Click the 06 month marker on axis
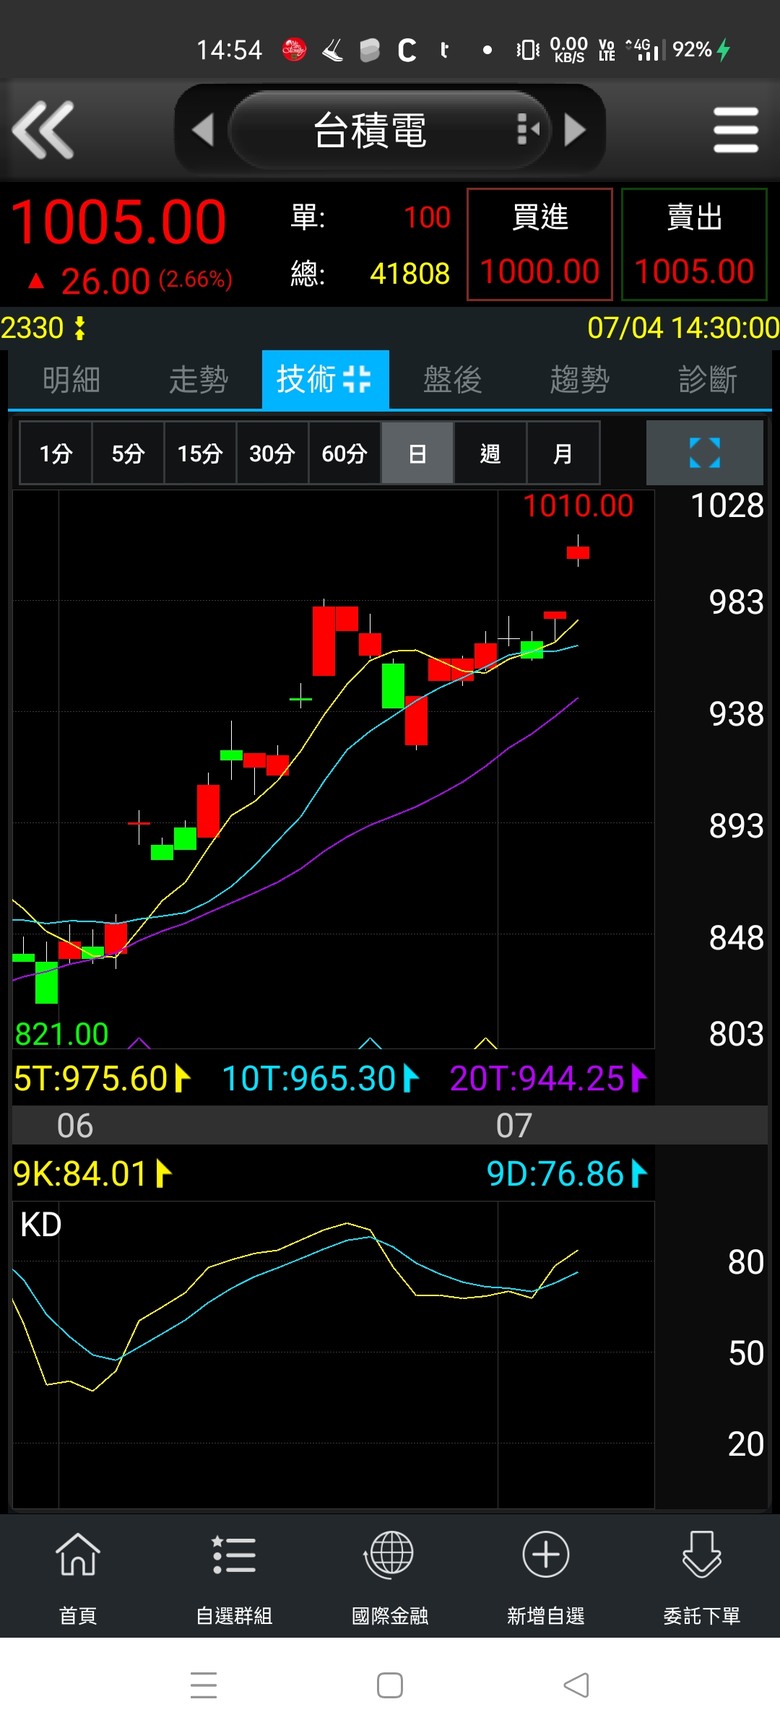The width and height of the screenshot is (780, 1733). click(x=75, y=1126)
